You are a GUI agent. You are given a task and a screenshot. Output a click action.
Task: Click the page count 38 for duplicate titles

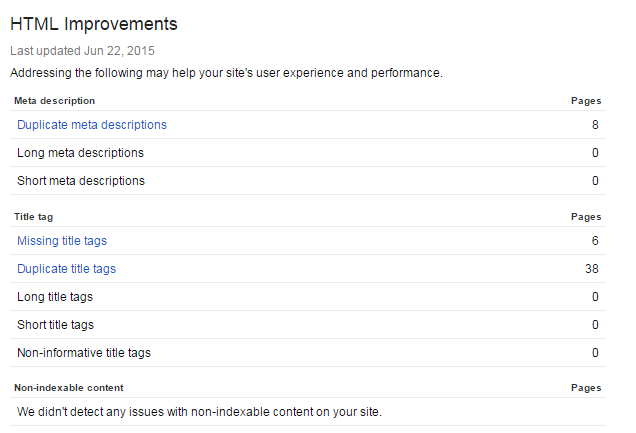tap(592, 268)
